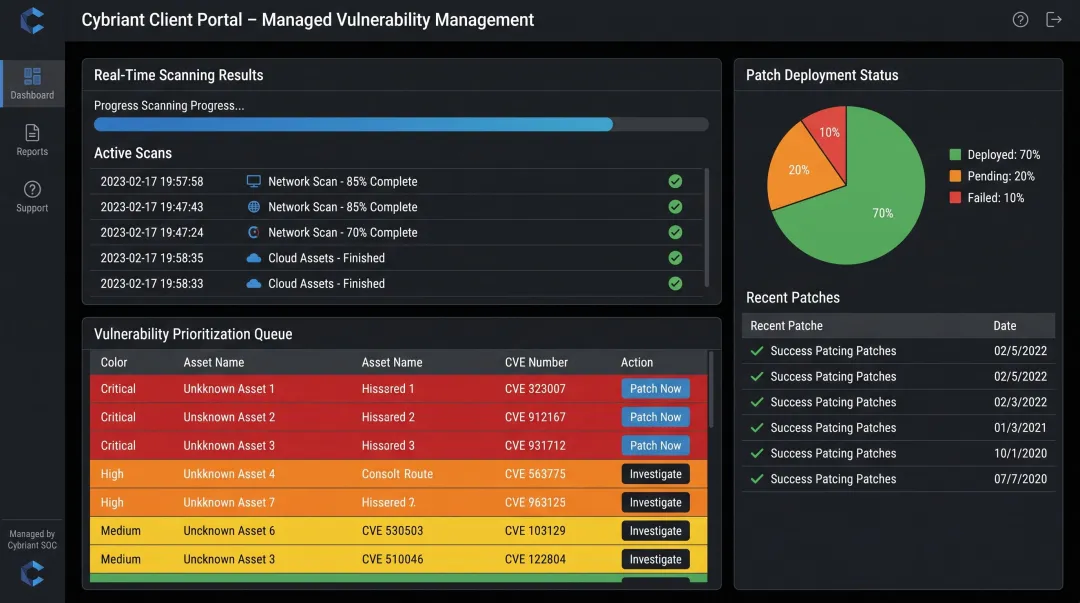
Task: Click the Date column header in Recent Patches
Action: [1004, 326]
